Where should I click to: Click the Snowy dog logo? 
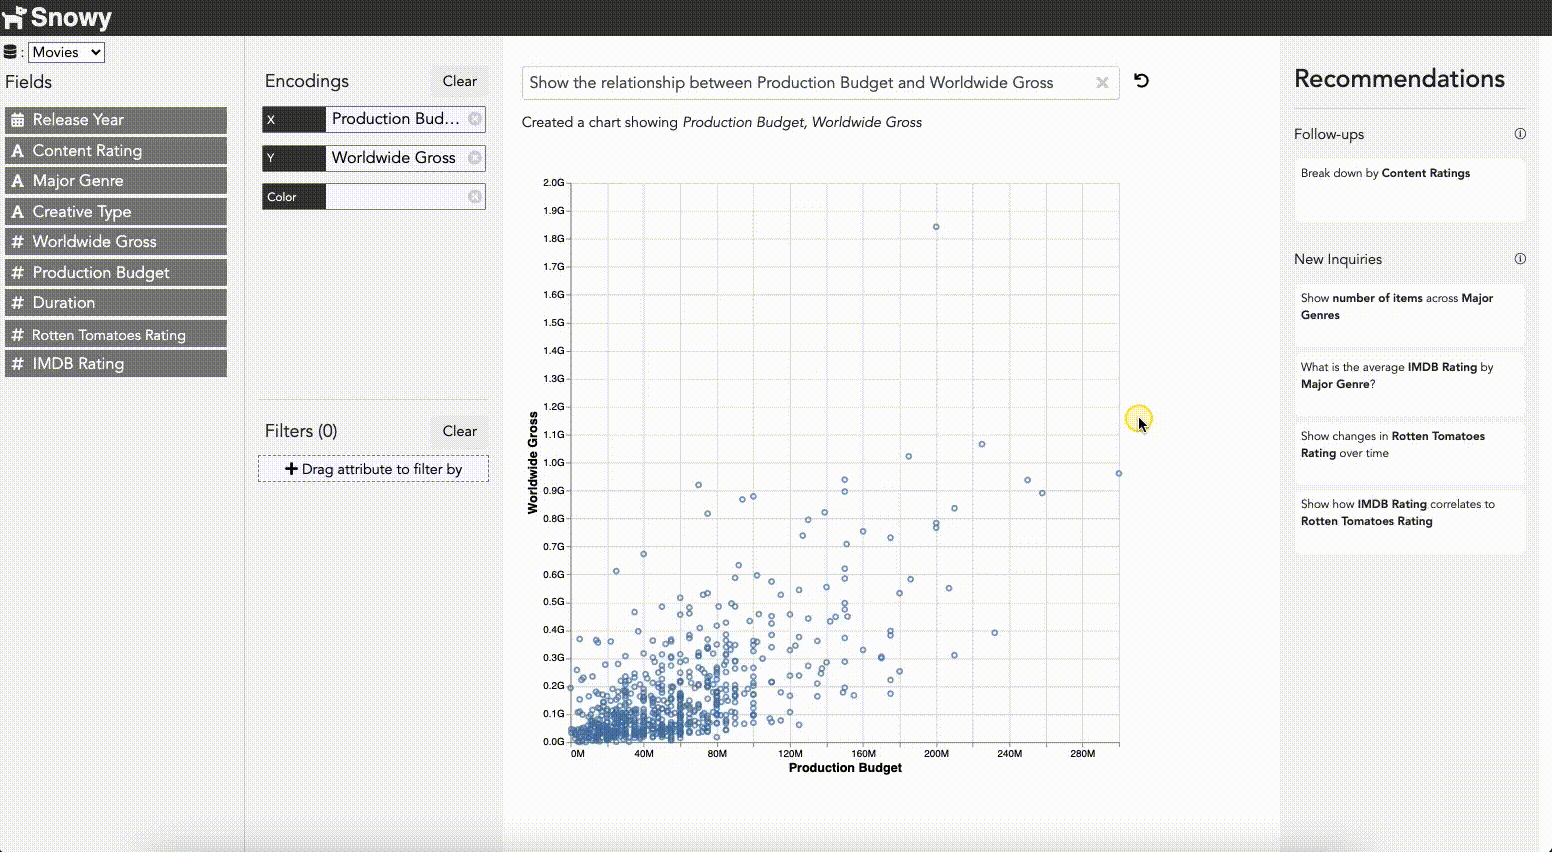point(14,18)
